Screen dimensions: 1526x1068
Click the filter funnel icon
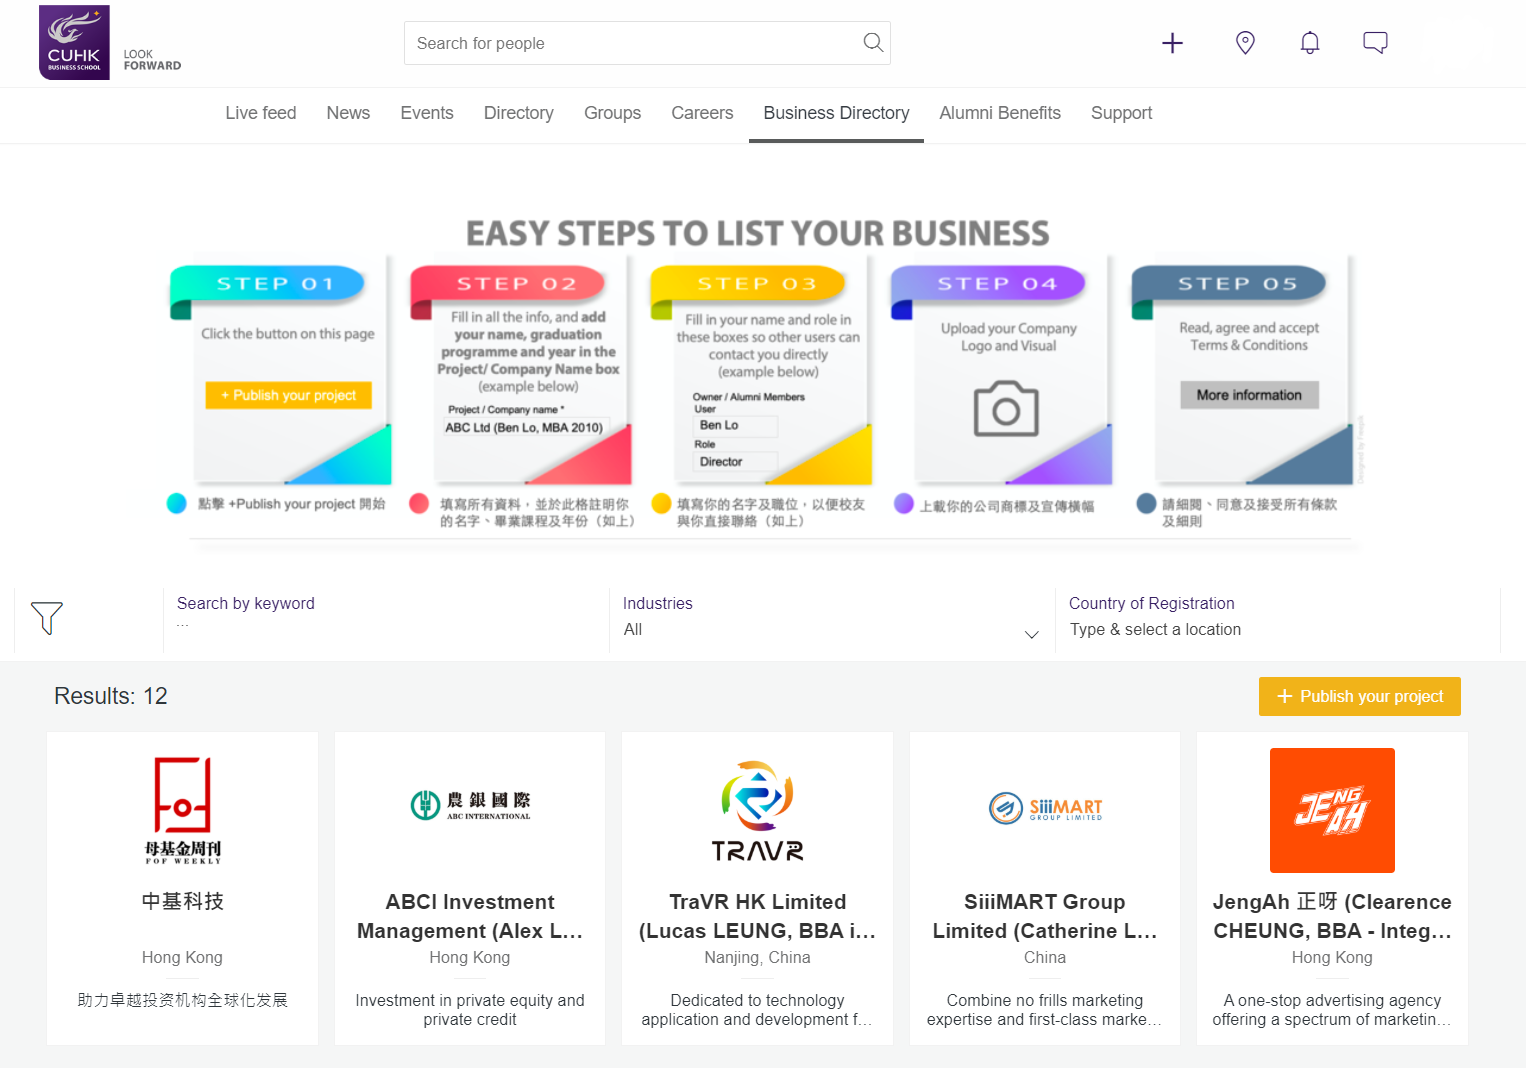[47, 618]
